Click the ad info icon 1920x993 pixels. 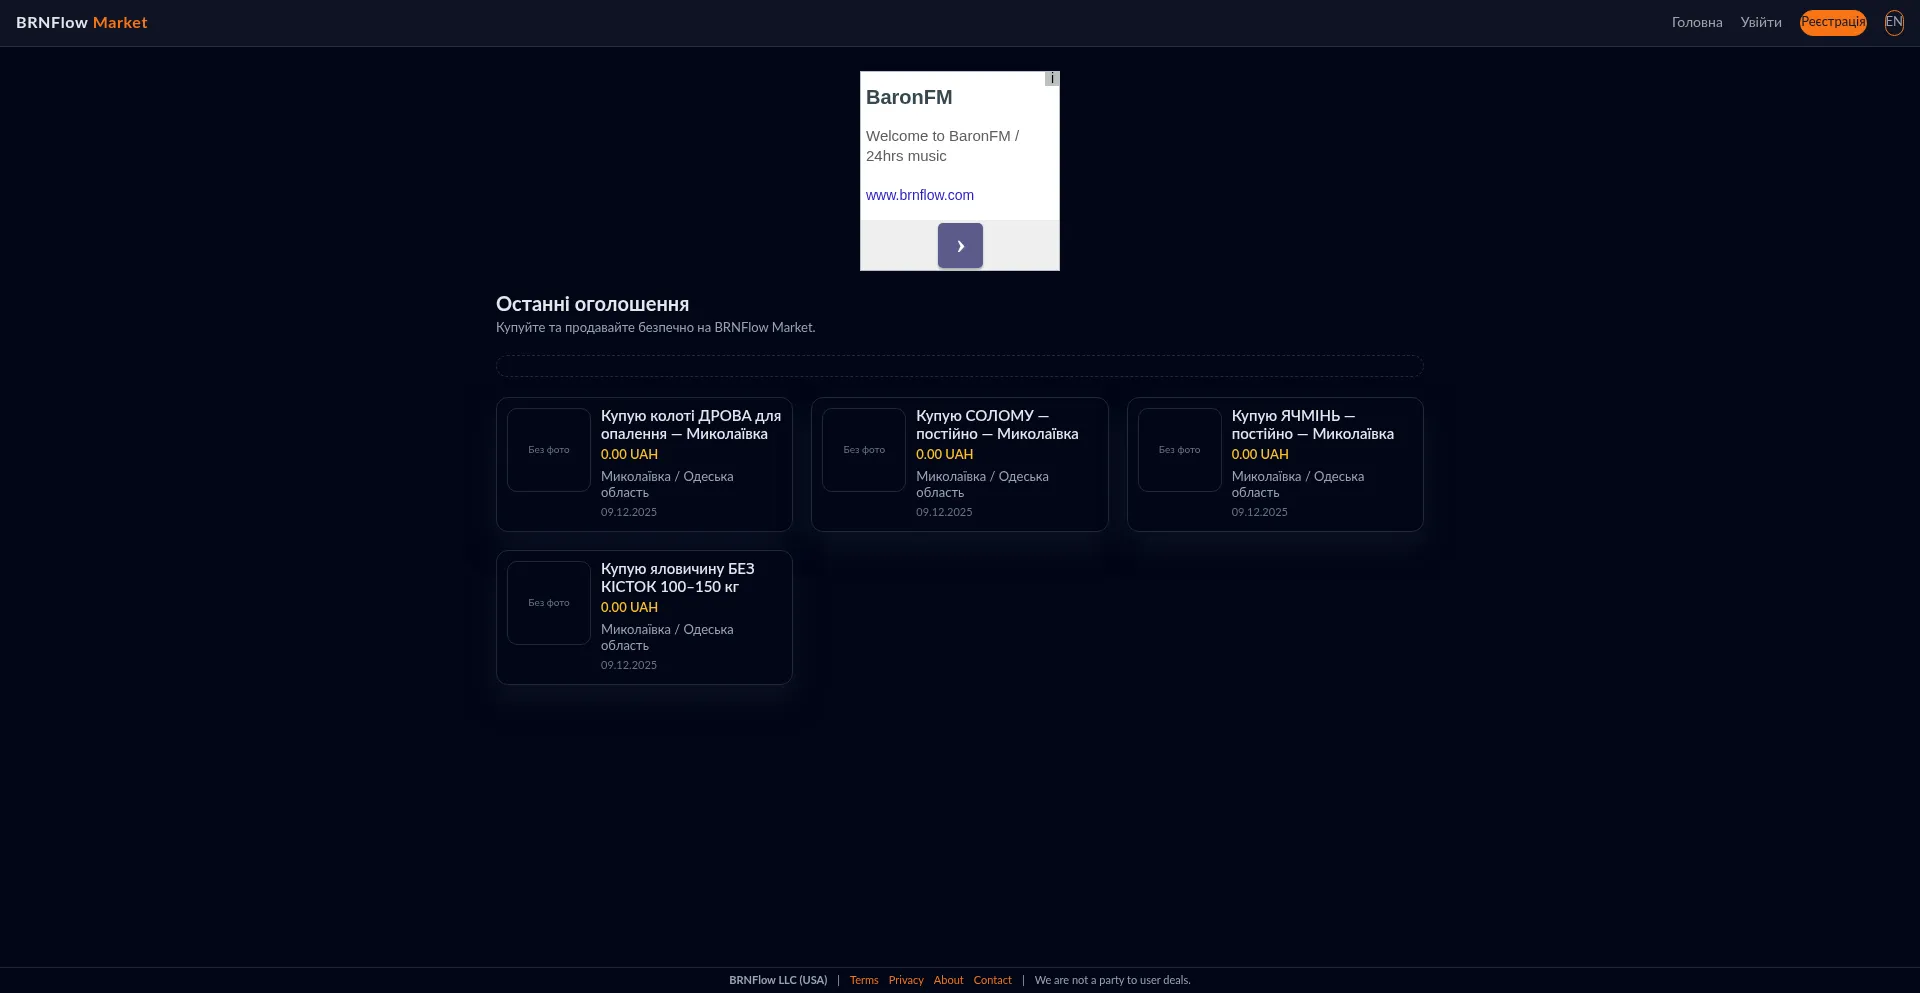tap(1052, 79)
